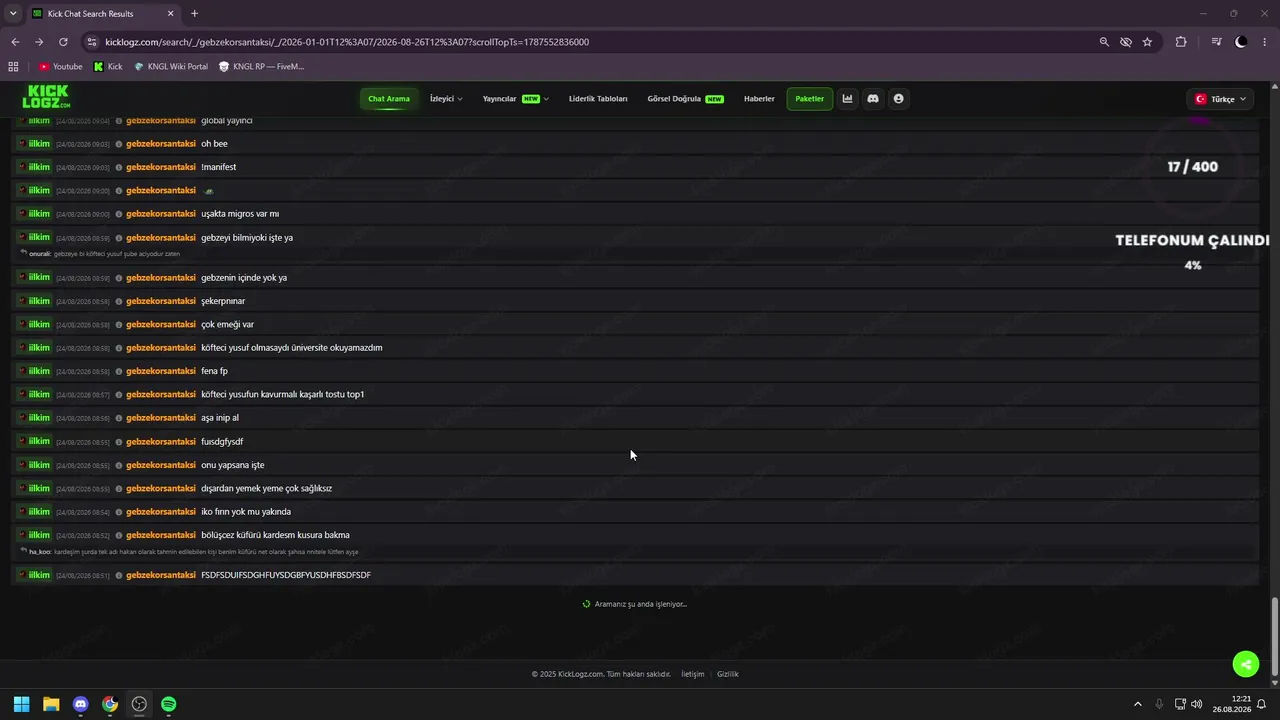The image size is (1280, 720).
Task: Click the iilkim channel badge on 'oh bee' row
Action: point(34,144)
